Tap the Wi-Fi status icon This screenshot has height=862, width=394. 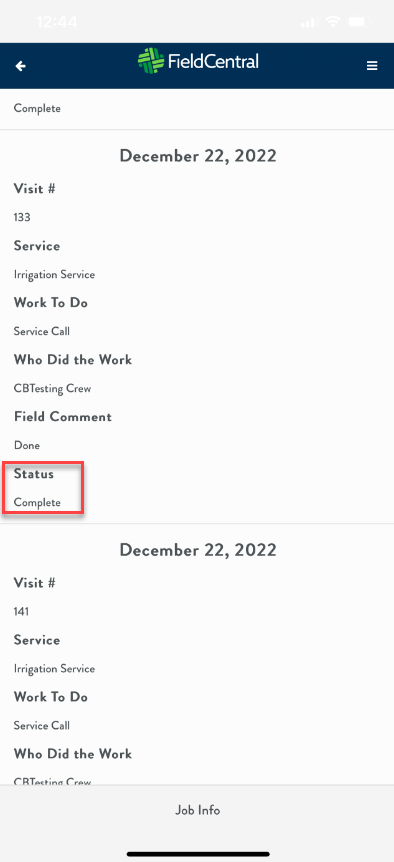(332, 22)
